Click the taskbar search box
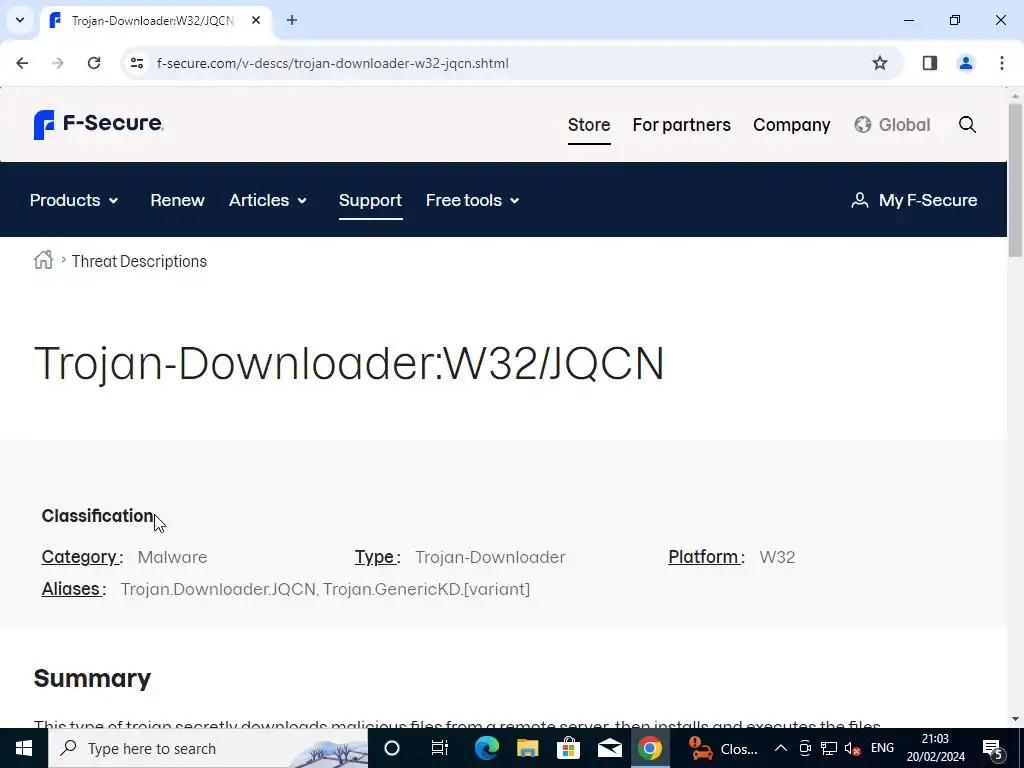 [x=208, y=748]
